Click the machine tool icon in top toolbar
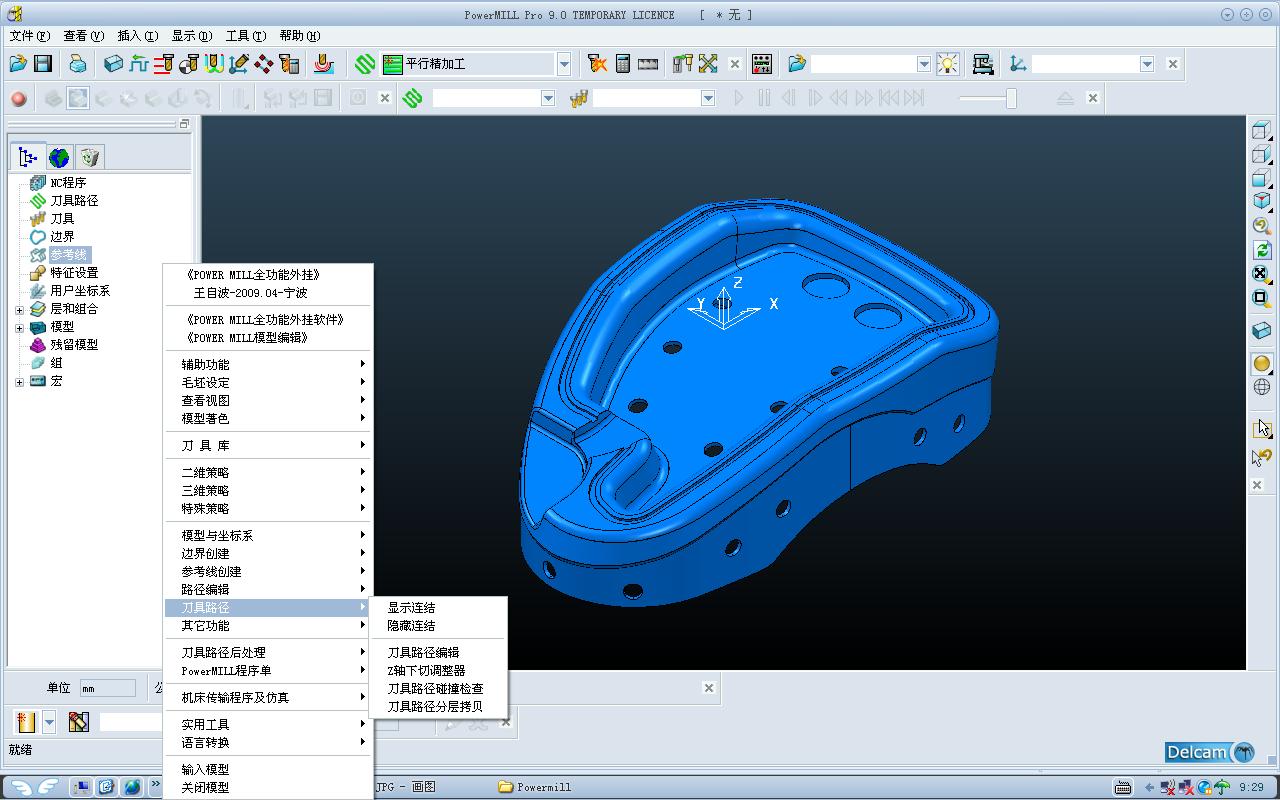This screenshot has width=1280, height=800. [x=983, y=64]
